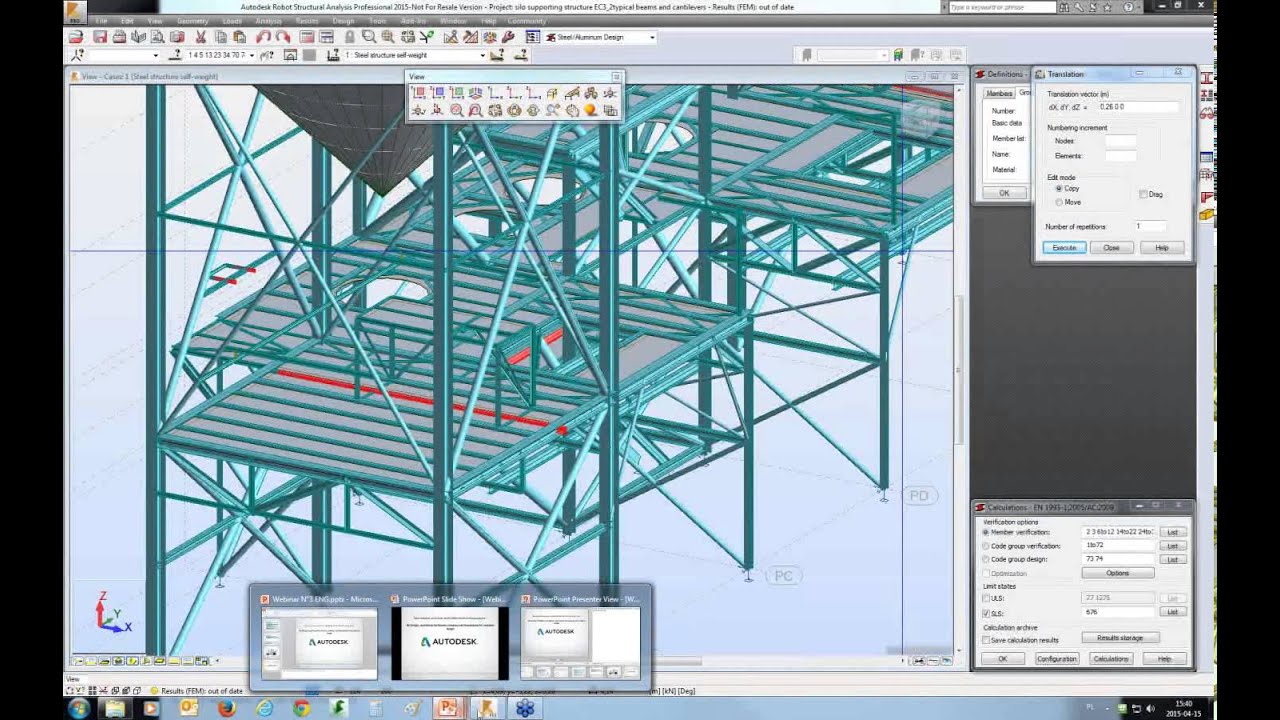Image resolution: width=1280 pixels, height=720 pixels.
Task: Expand the node selection dropdown
Action: [156, 55]
